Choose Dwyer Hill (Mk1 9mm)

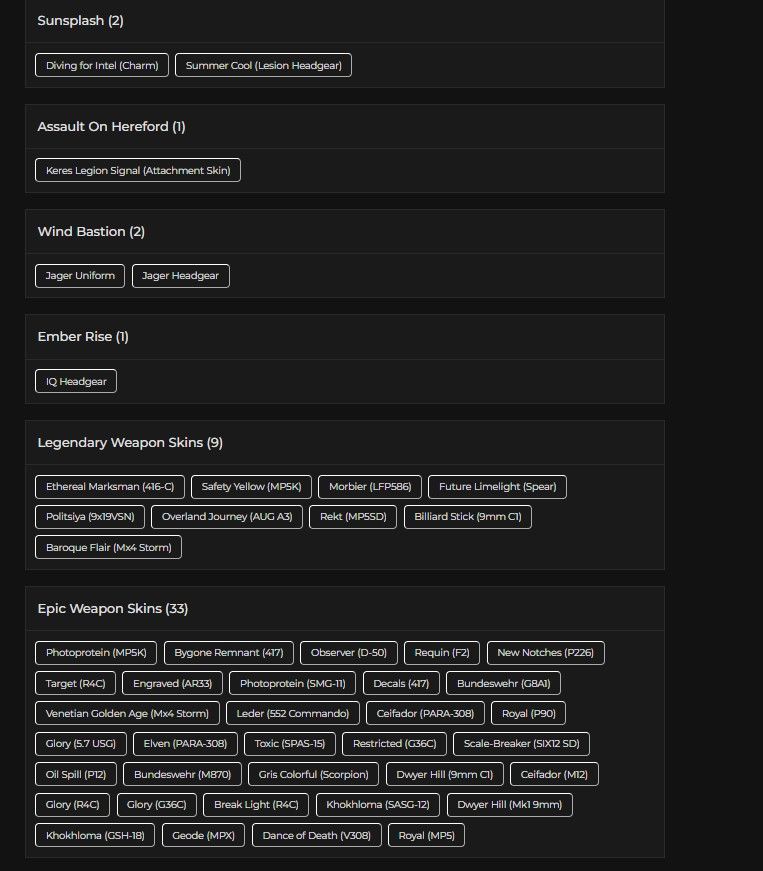510,804
